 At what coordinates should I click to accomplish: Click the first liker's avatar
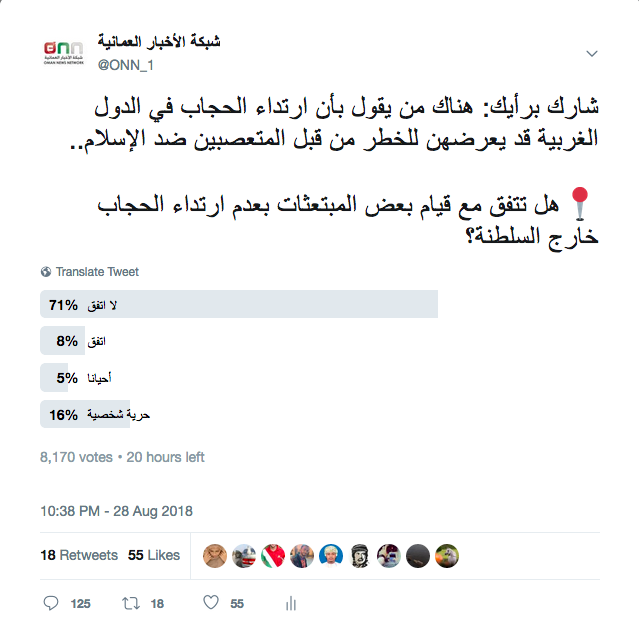(213, 556)
